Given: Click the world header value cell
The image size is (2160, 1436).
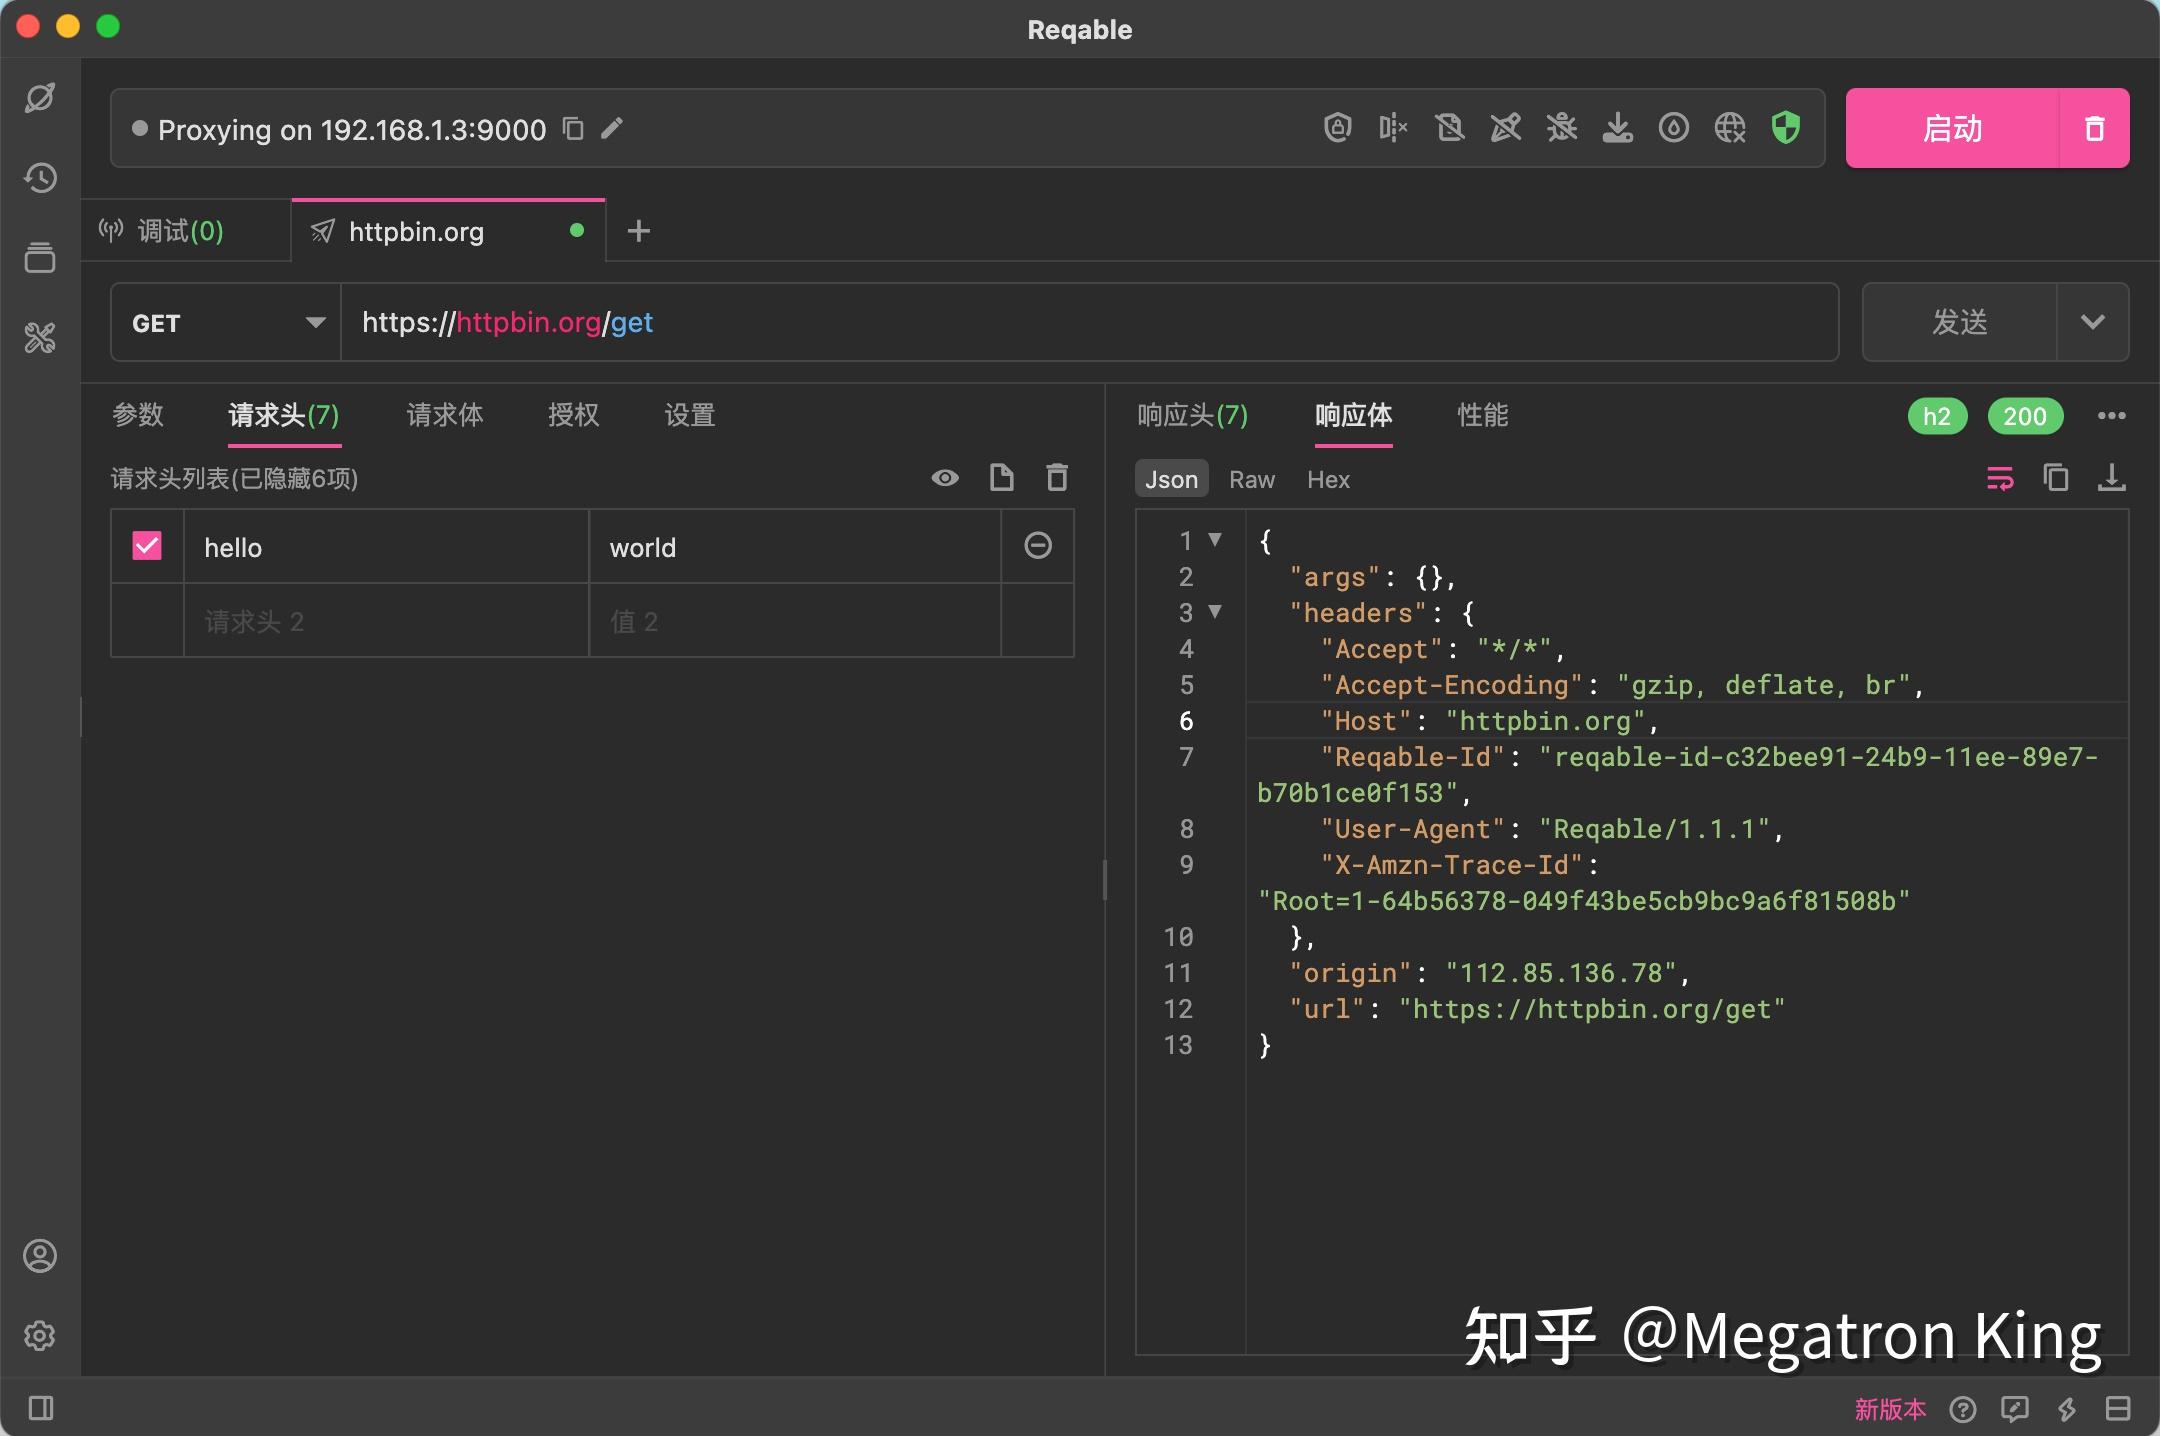Looking at the screenshot, I should click(795, 547).
